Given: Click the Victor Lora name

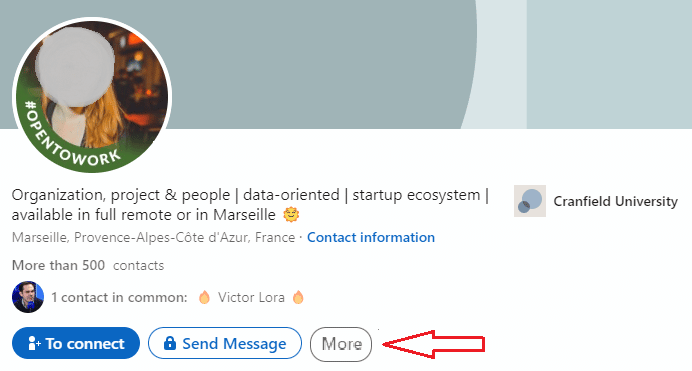Looking at the screenshot, I should click(x=251, y=297).
